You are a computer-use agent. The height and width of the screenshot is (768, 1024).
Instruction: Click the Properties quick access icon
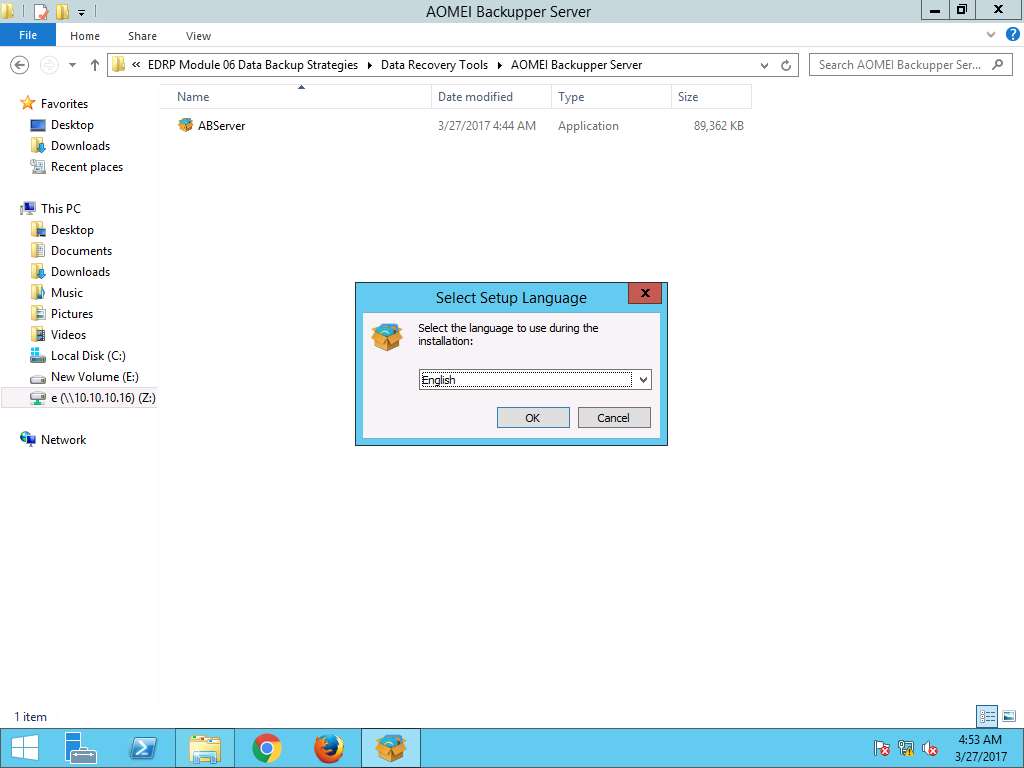click(x=40, y=11)
